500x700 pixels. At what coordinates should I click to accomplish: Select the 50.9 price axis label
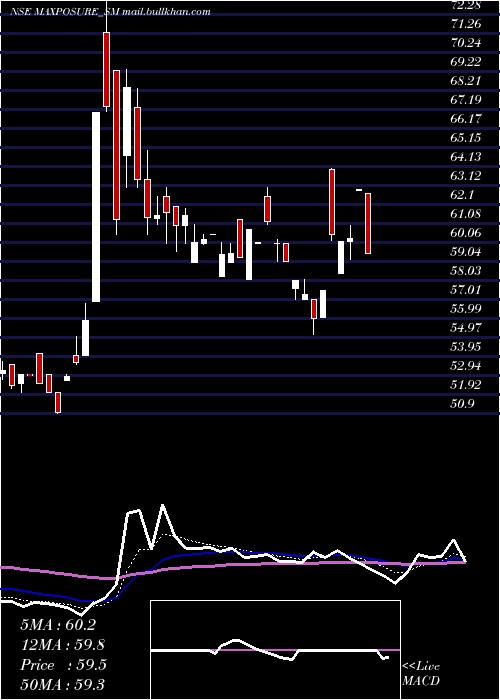pyautogui.click(x=462, y=404)
